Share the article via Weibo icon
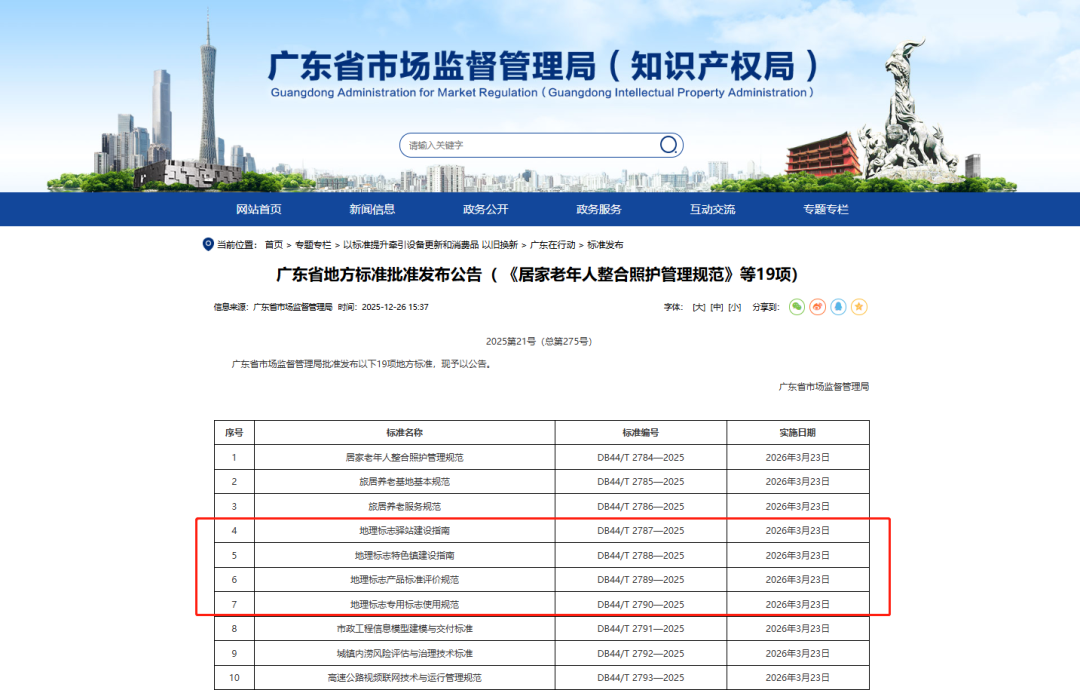 coord(817,307)
